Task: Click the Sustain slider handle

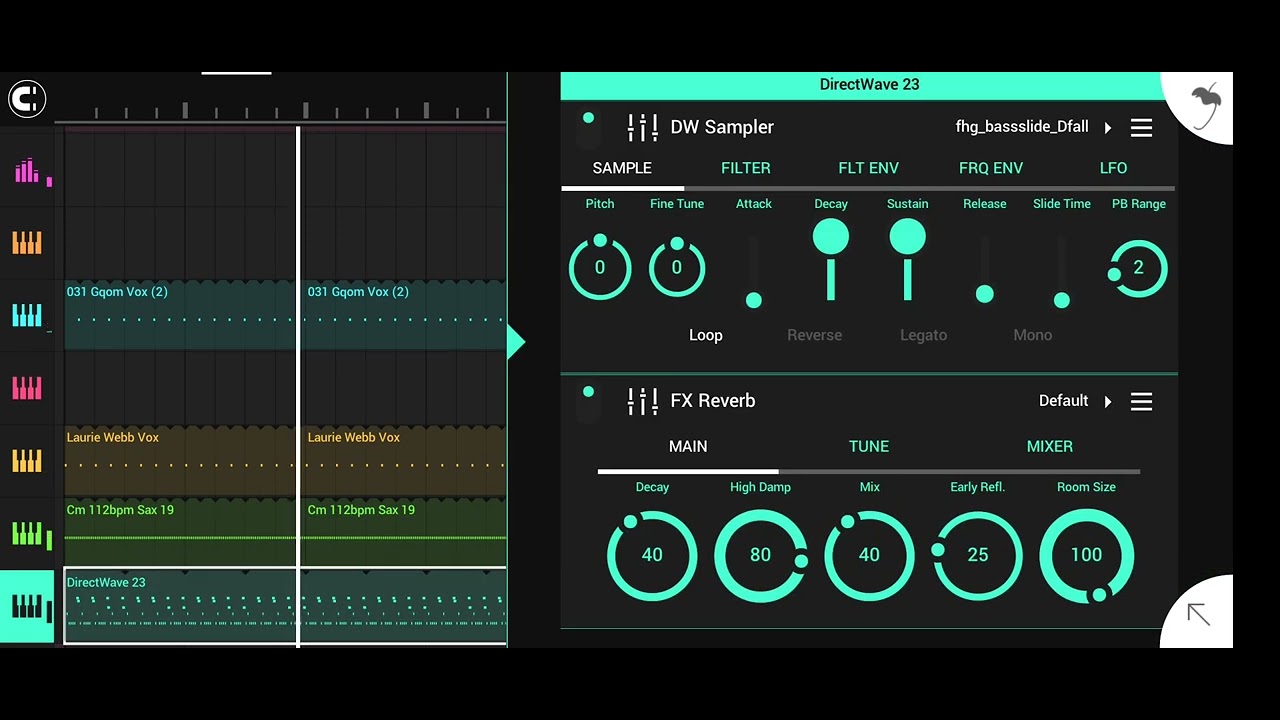Action: tap(908, 238)
